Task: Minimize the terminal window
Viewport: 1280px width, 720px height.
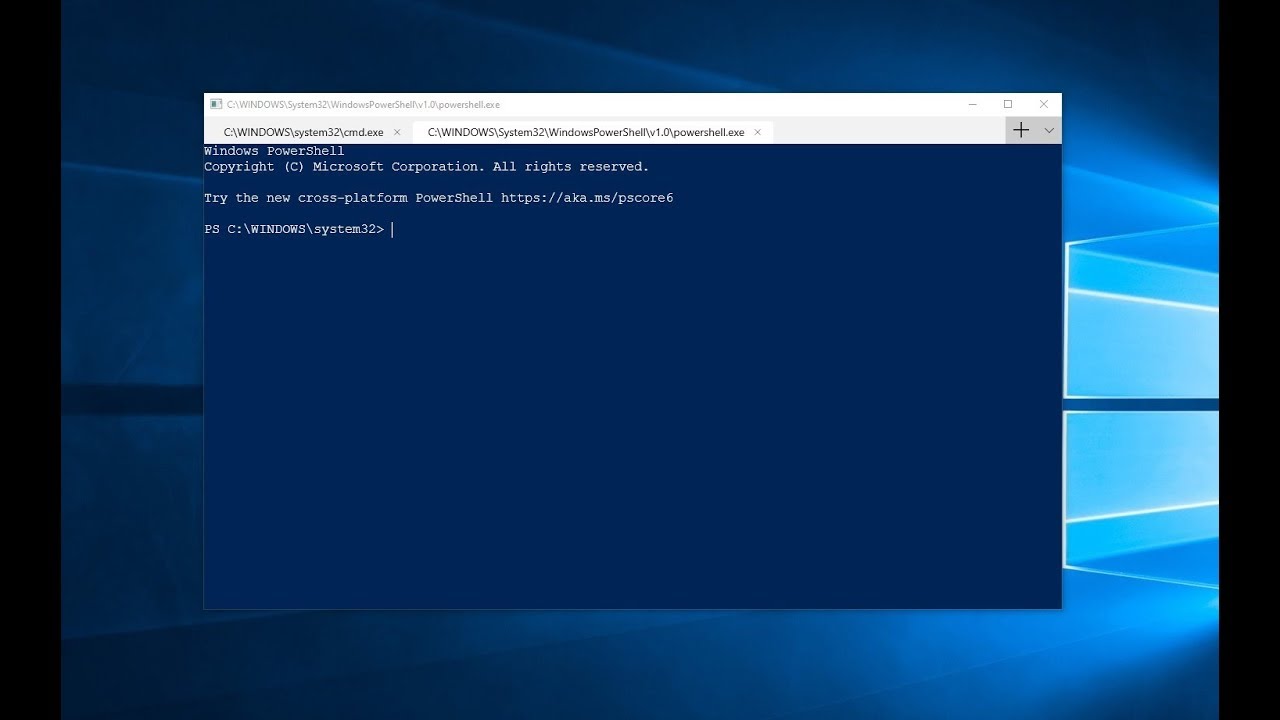Action: tap(973, 104)
